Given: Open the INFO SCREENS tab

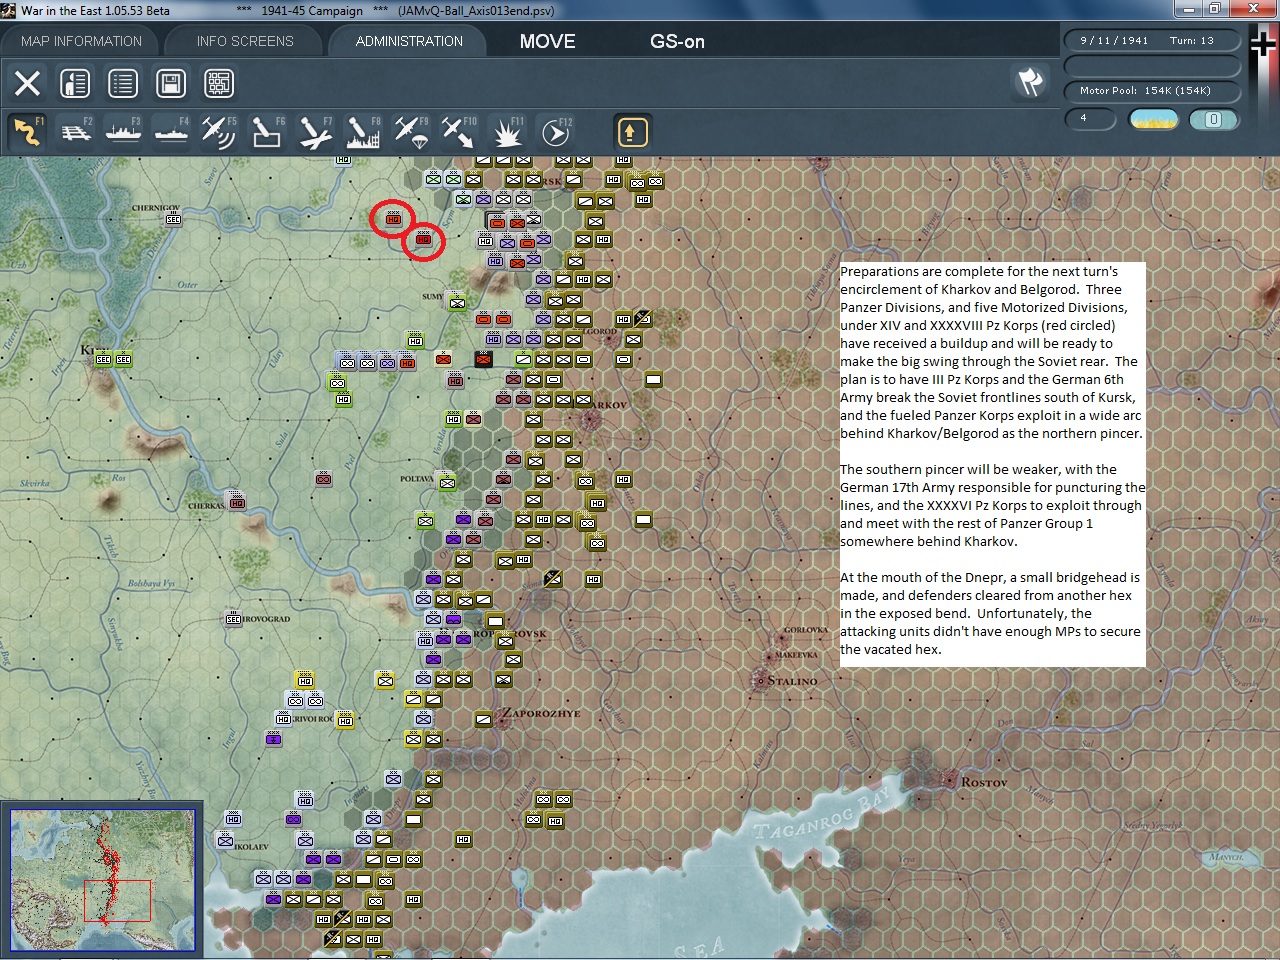Looking at the screenshot, I should (x=245, y=41).
